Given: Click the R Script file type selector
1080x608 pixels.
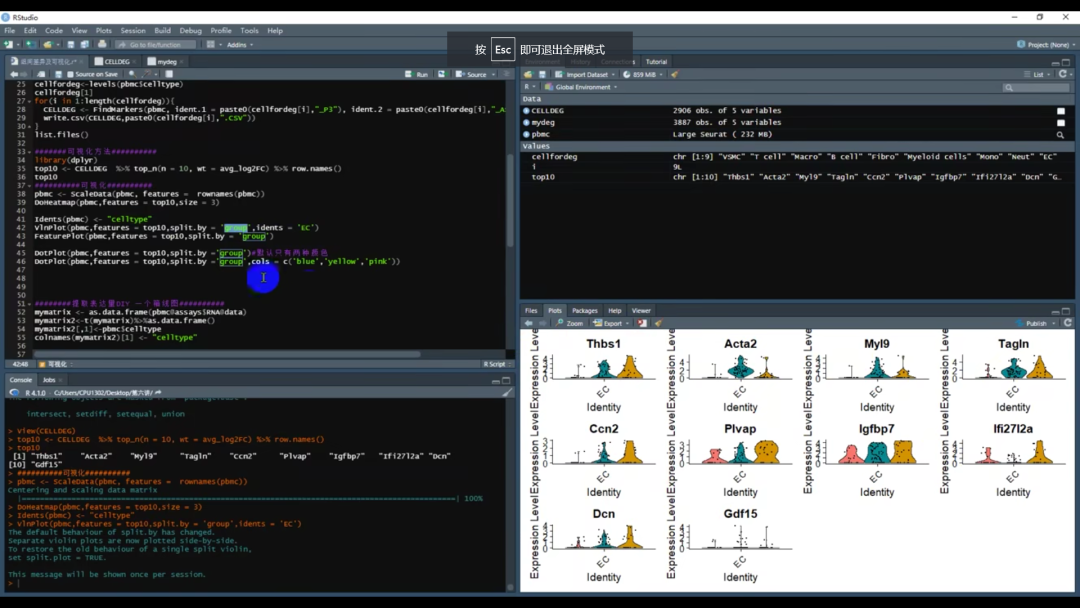Looking at the screenshot, I should tap(495, 364).
